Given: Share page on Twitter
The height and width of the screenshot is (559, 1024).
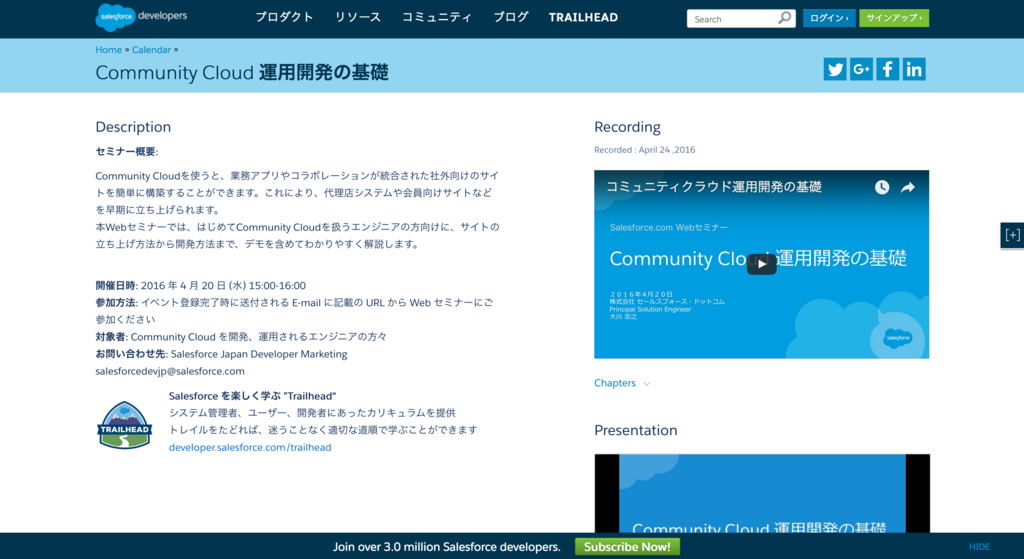Looking at the screenshot, I should click(835, 69).
